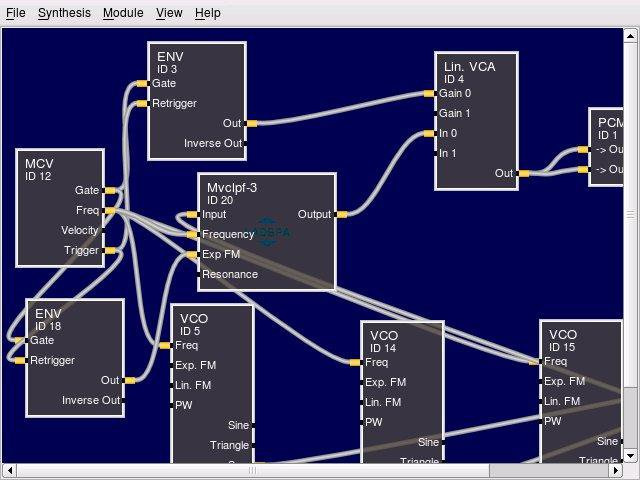The width and height of the screenshot is (640, 480).
Task: Click the VCO ID 14 Freq port
Action: (x=355, y=362)
